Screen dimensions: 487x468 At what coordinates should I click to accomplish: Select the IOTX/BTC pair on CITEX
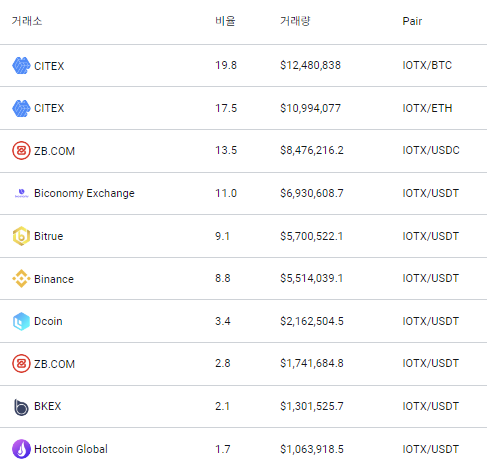(427, 65)
